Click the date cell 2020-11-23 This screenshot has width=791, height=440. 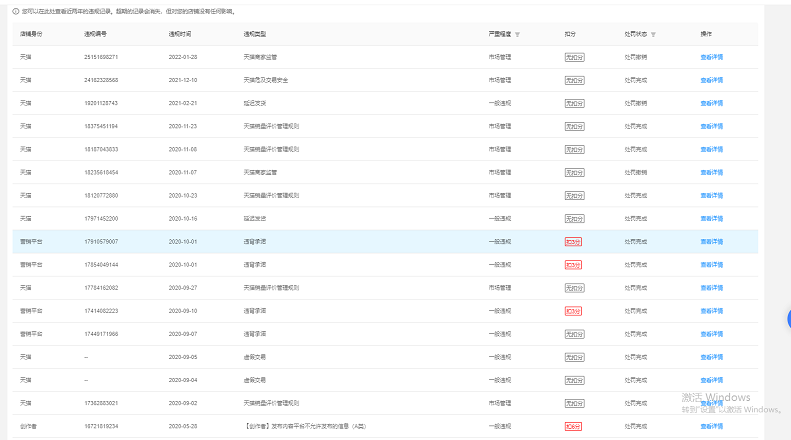coord(183,126)
